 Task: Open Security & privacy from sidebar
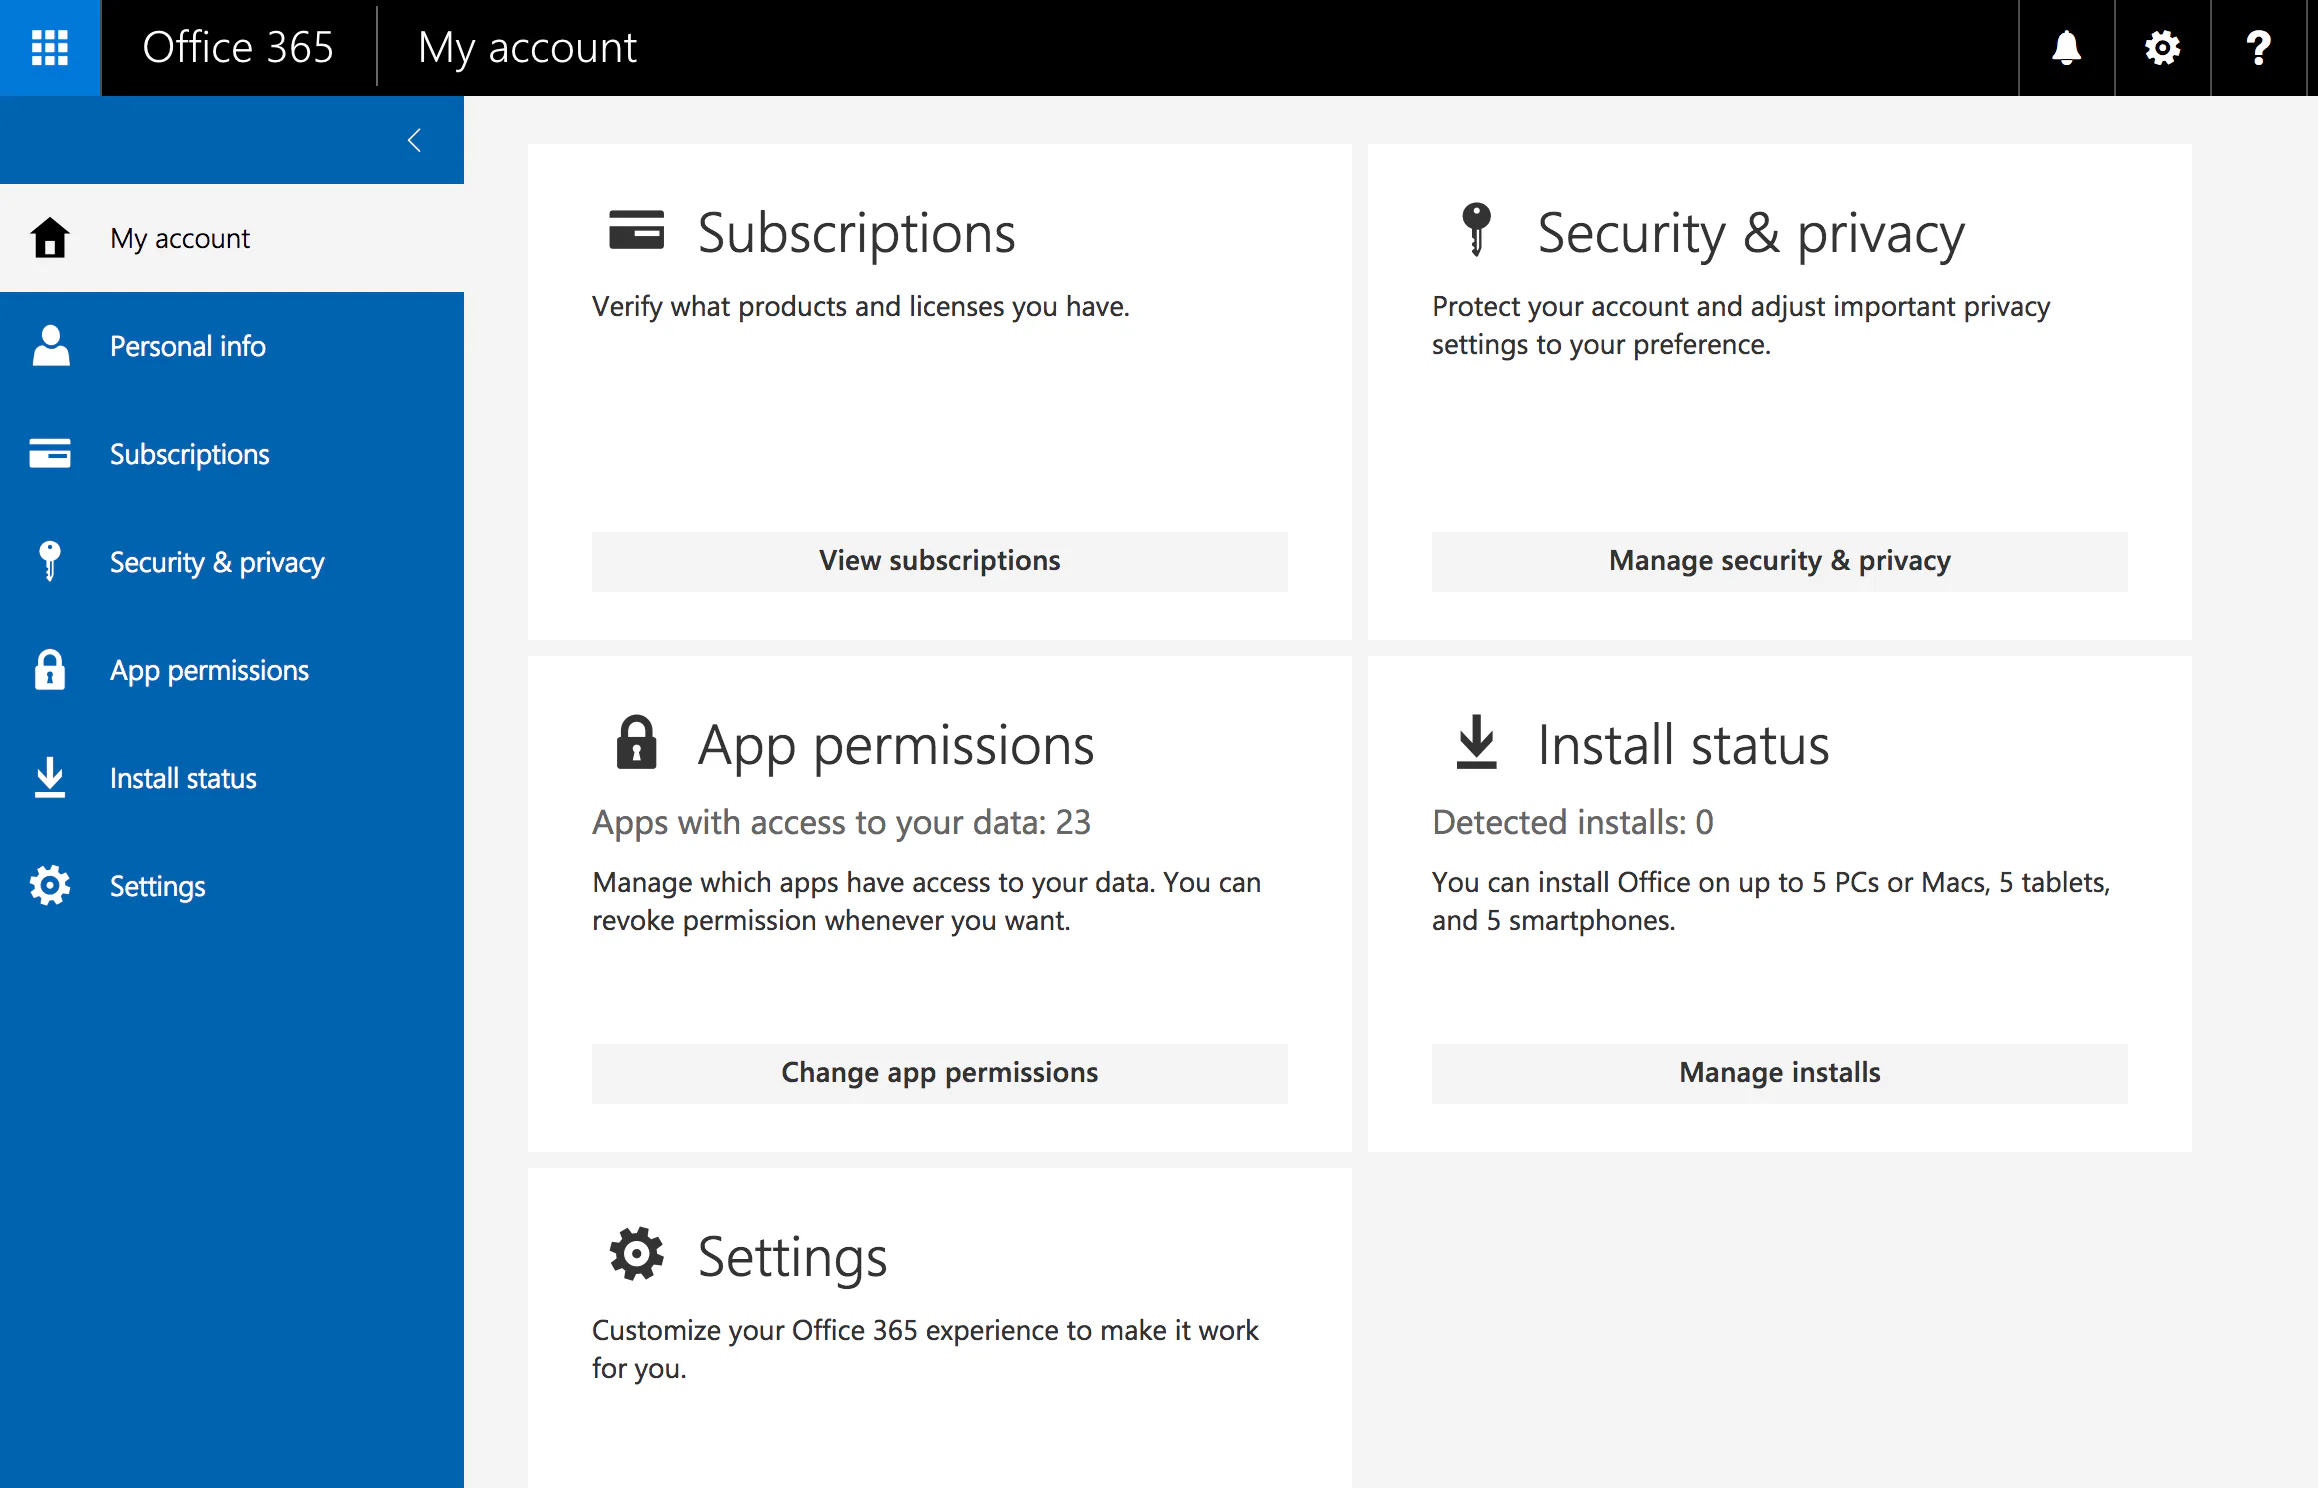pyautogui.click(x=232, y=562)
